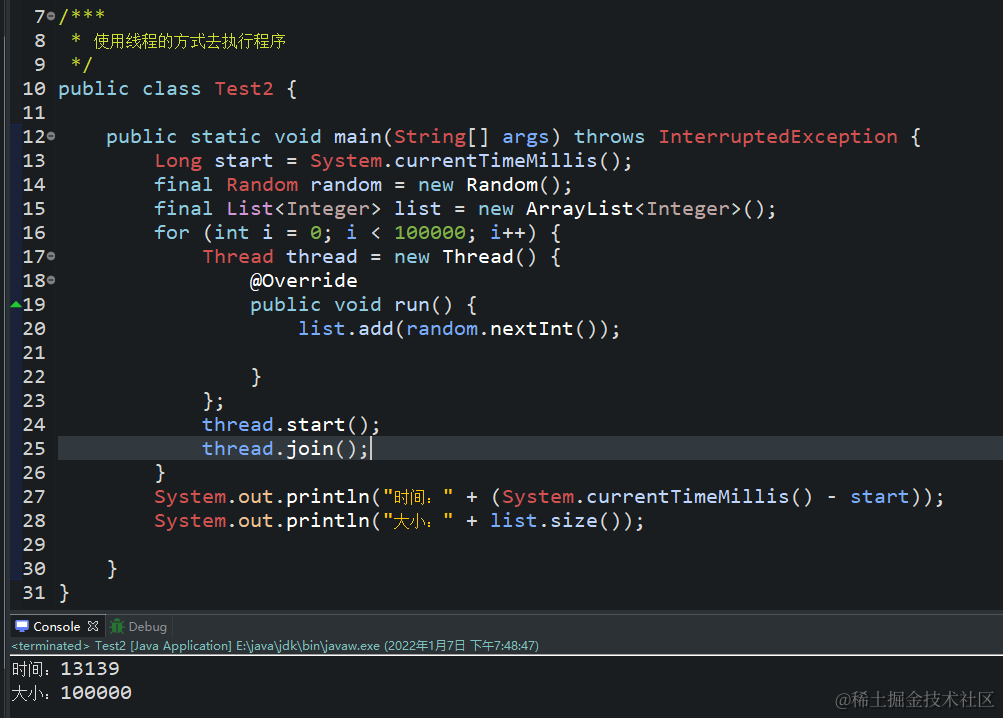
Task: Switch to the Console tab
Action: point(57,626)
